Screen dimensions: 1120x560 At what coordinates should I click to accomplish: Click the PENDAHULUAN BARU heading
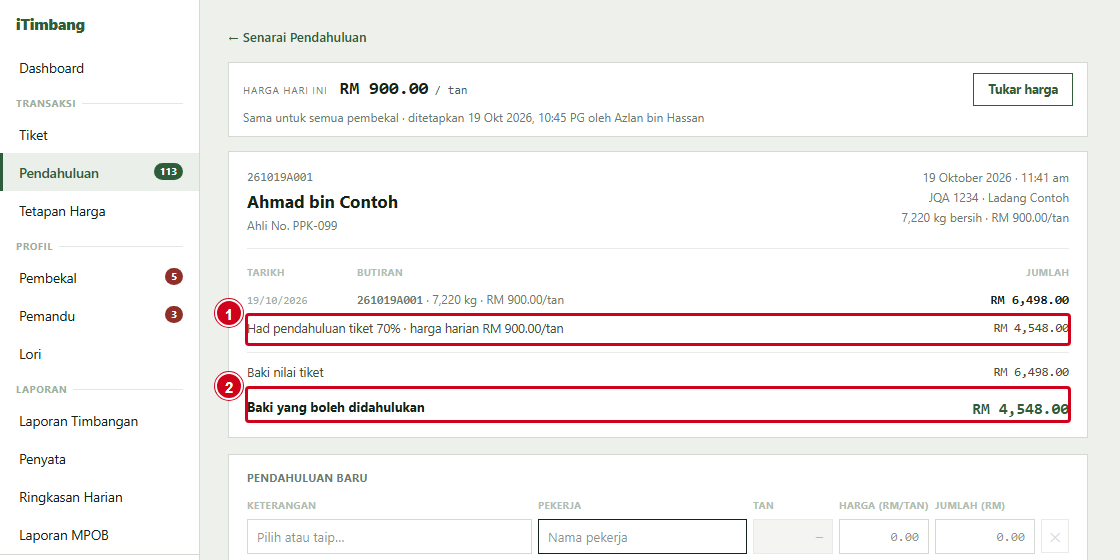coord(307,478)
